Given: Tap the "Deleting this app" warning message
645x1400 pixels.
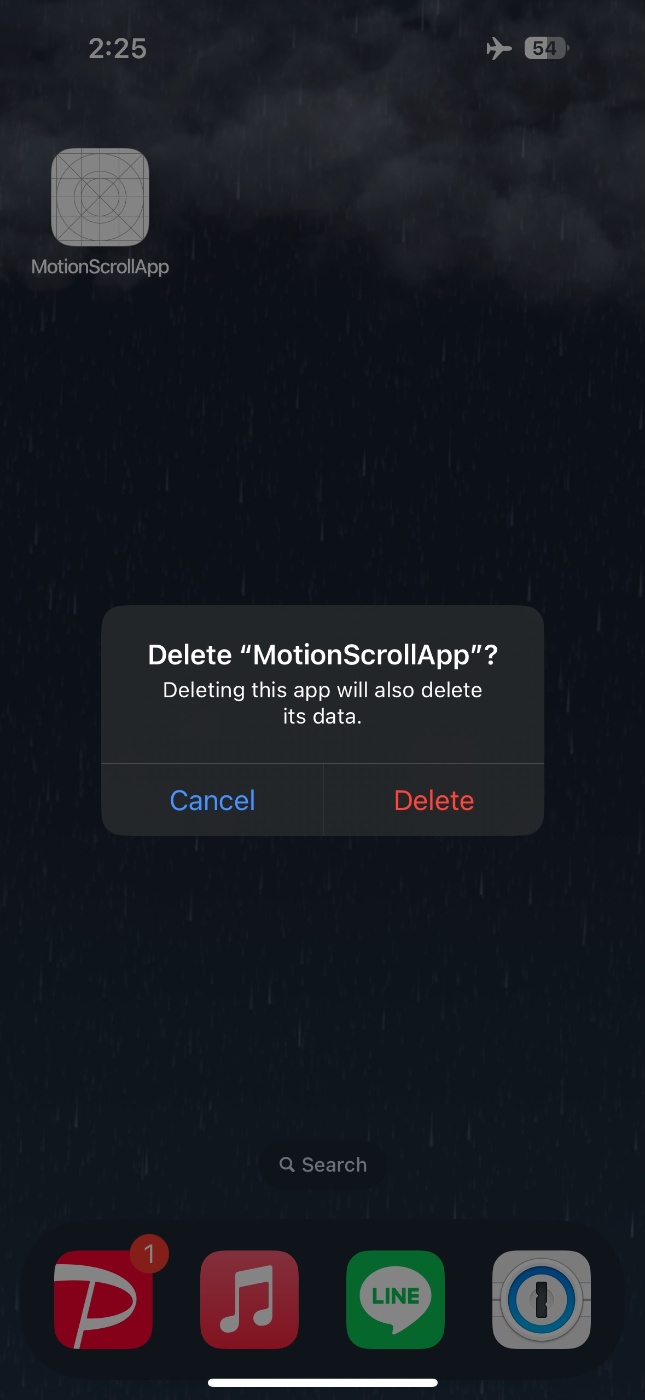Looking at the screenshot, I should pyautogui.click(x=323, y=703).
